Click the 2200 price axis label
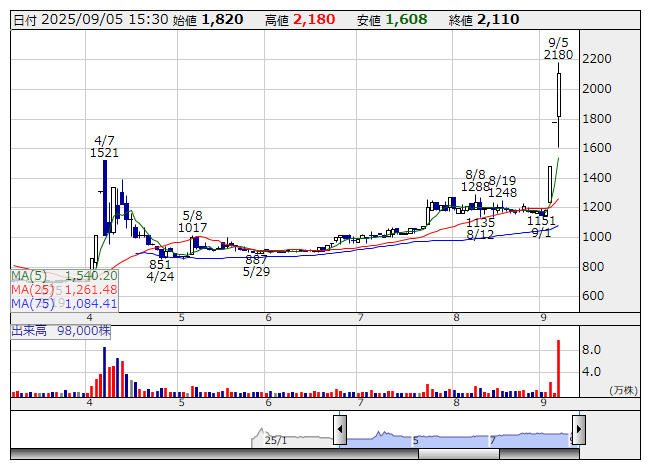 (x=597, y=59)
